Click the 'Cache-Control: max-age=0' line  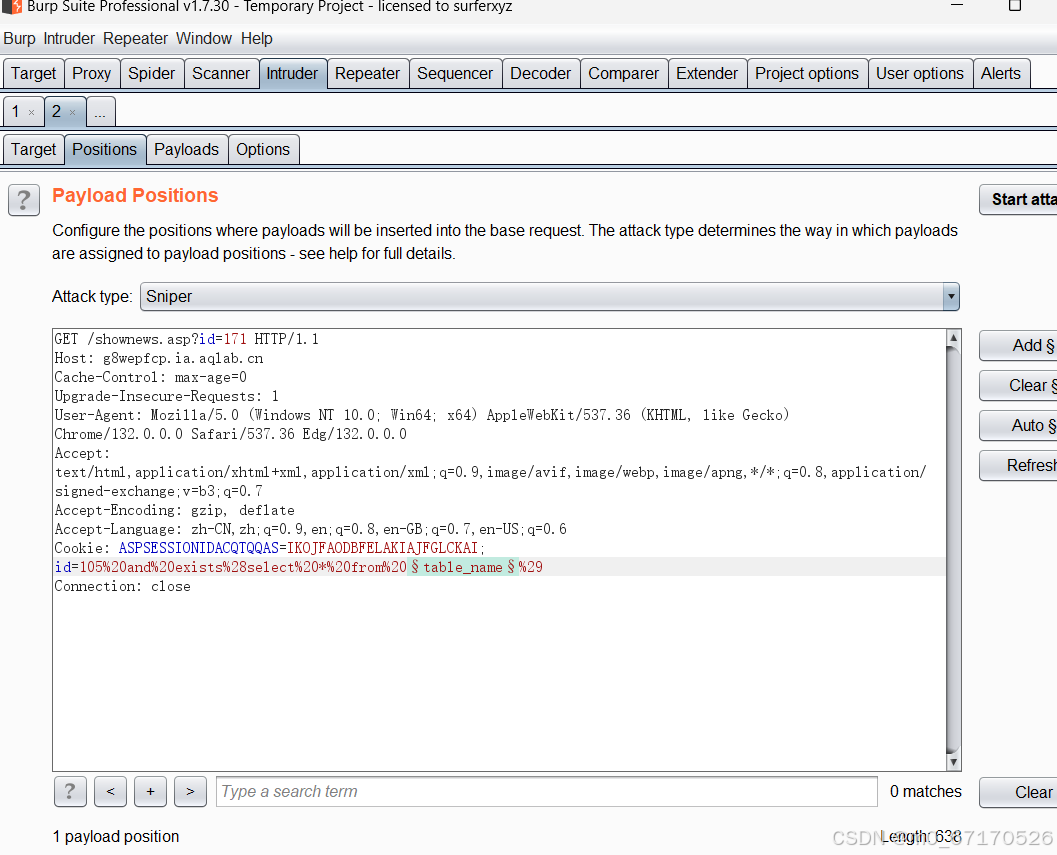[151, 377]
